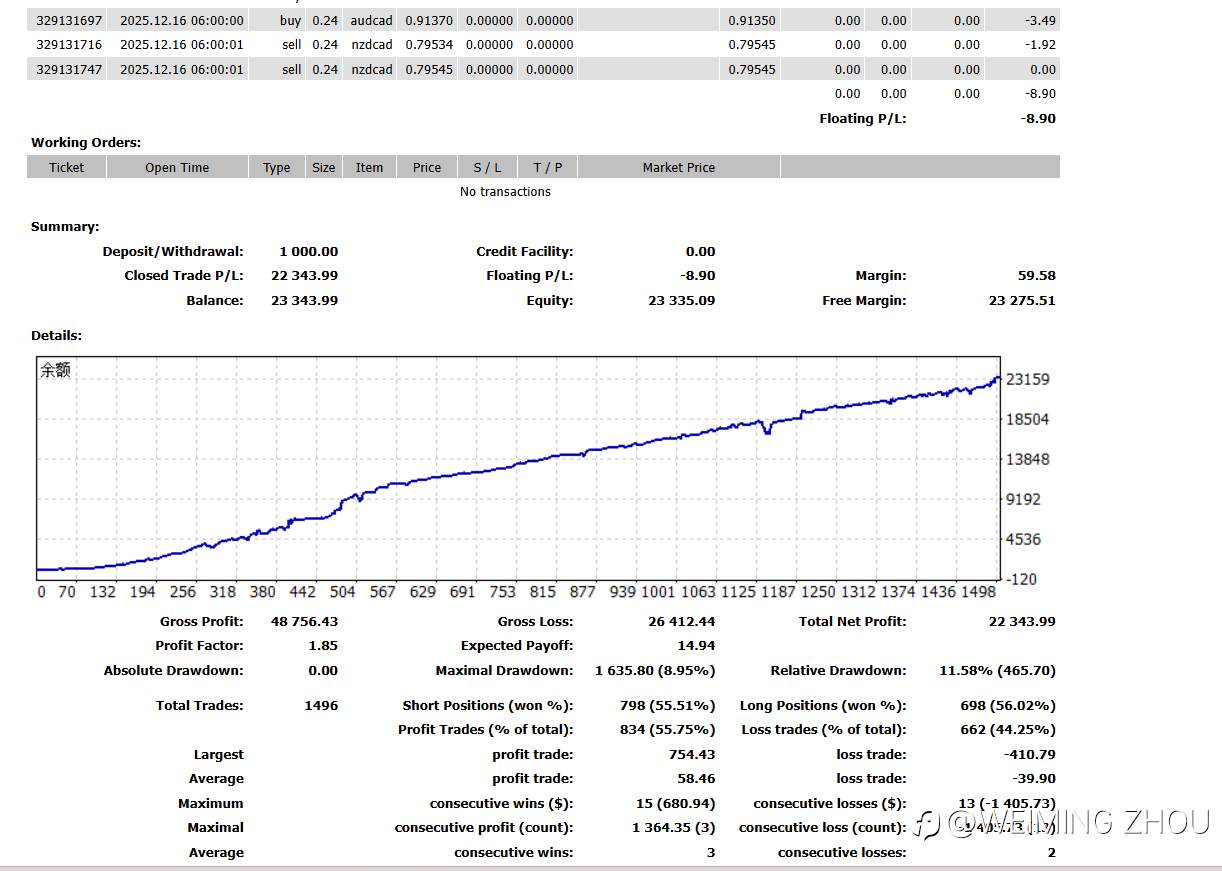Click the Total Net Profit value

[x=1021, y=621]
